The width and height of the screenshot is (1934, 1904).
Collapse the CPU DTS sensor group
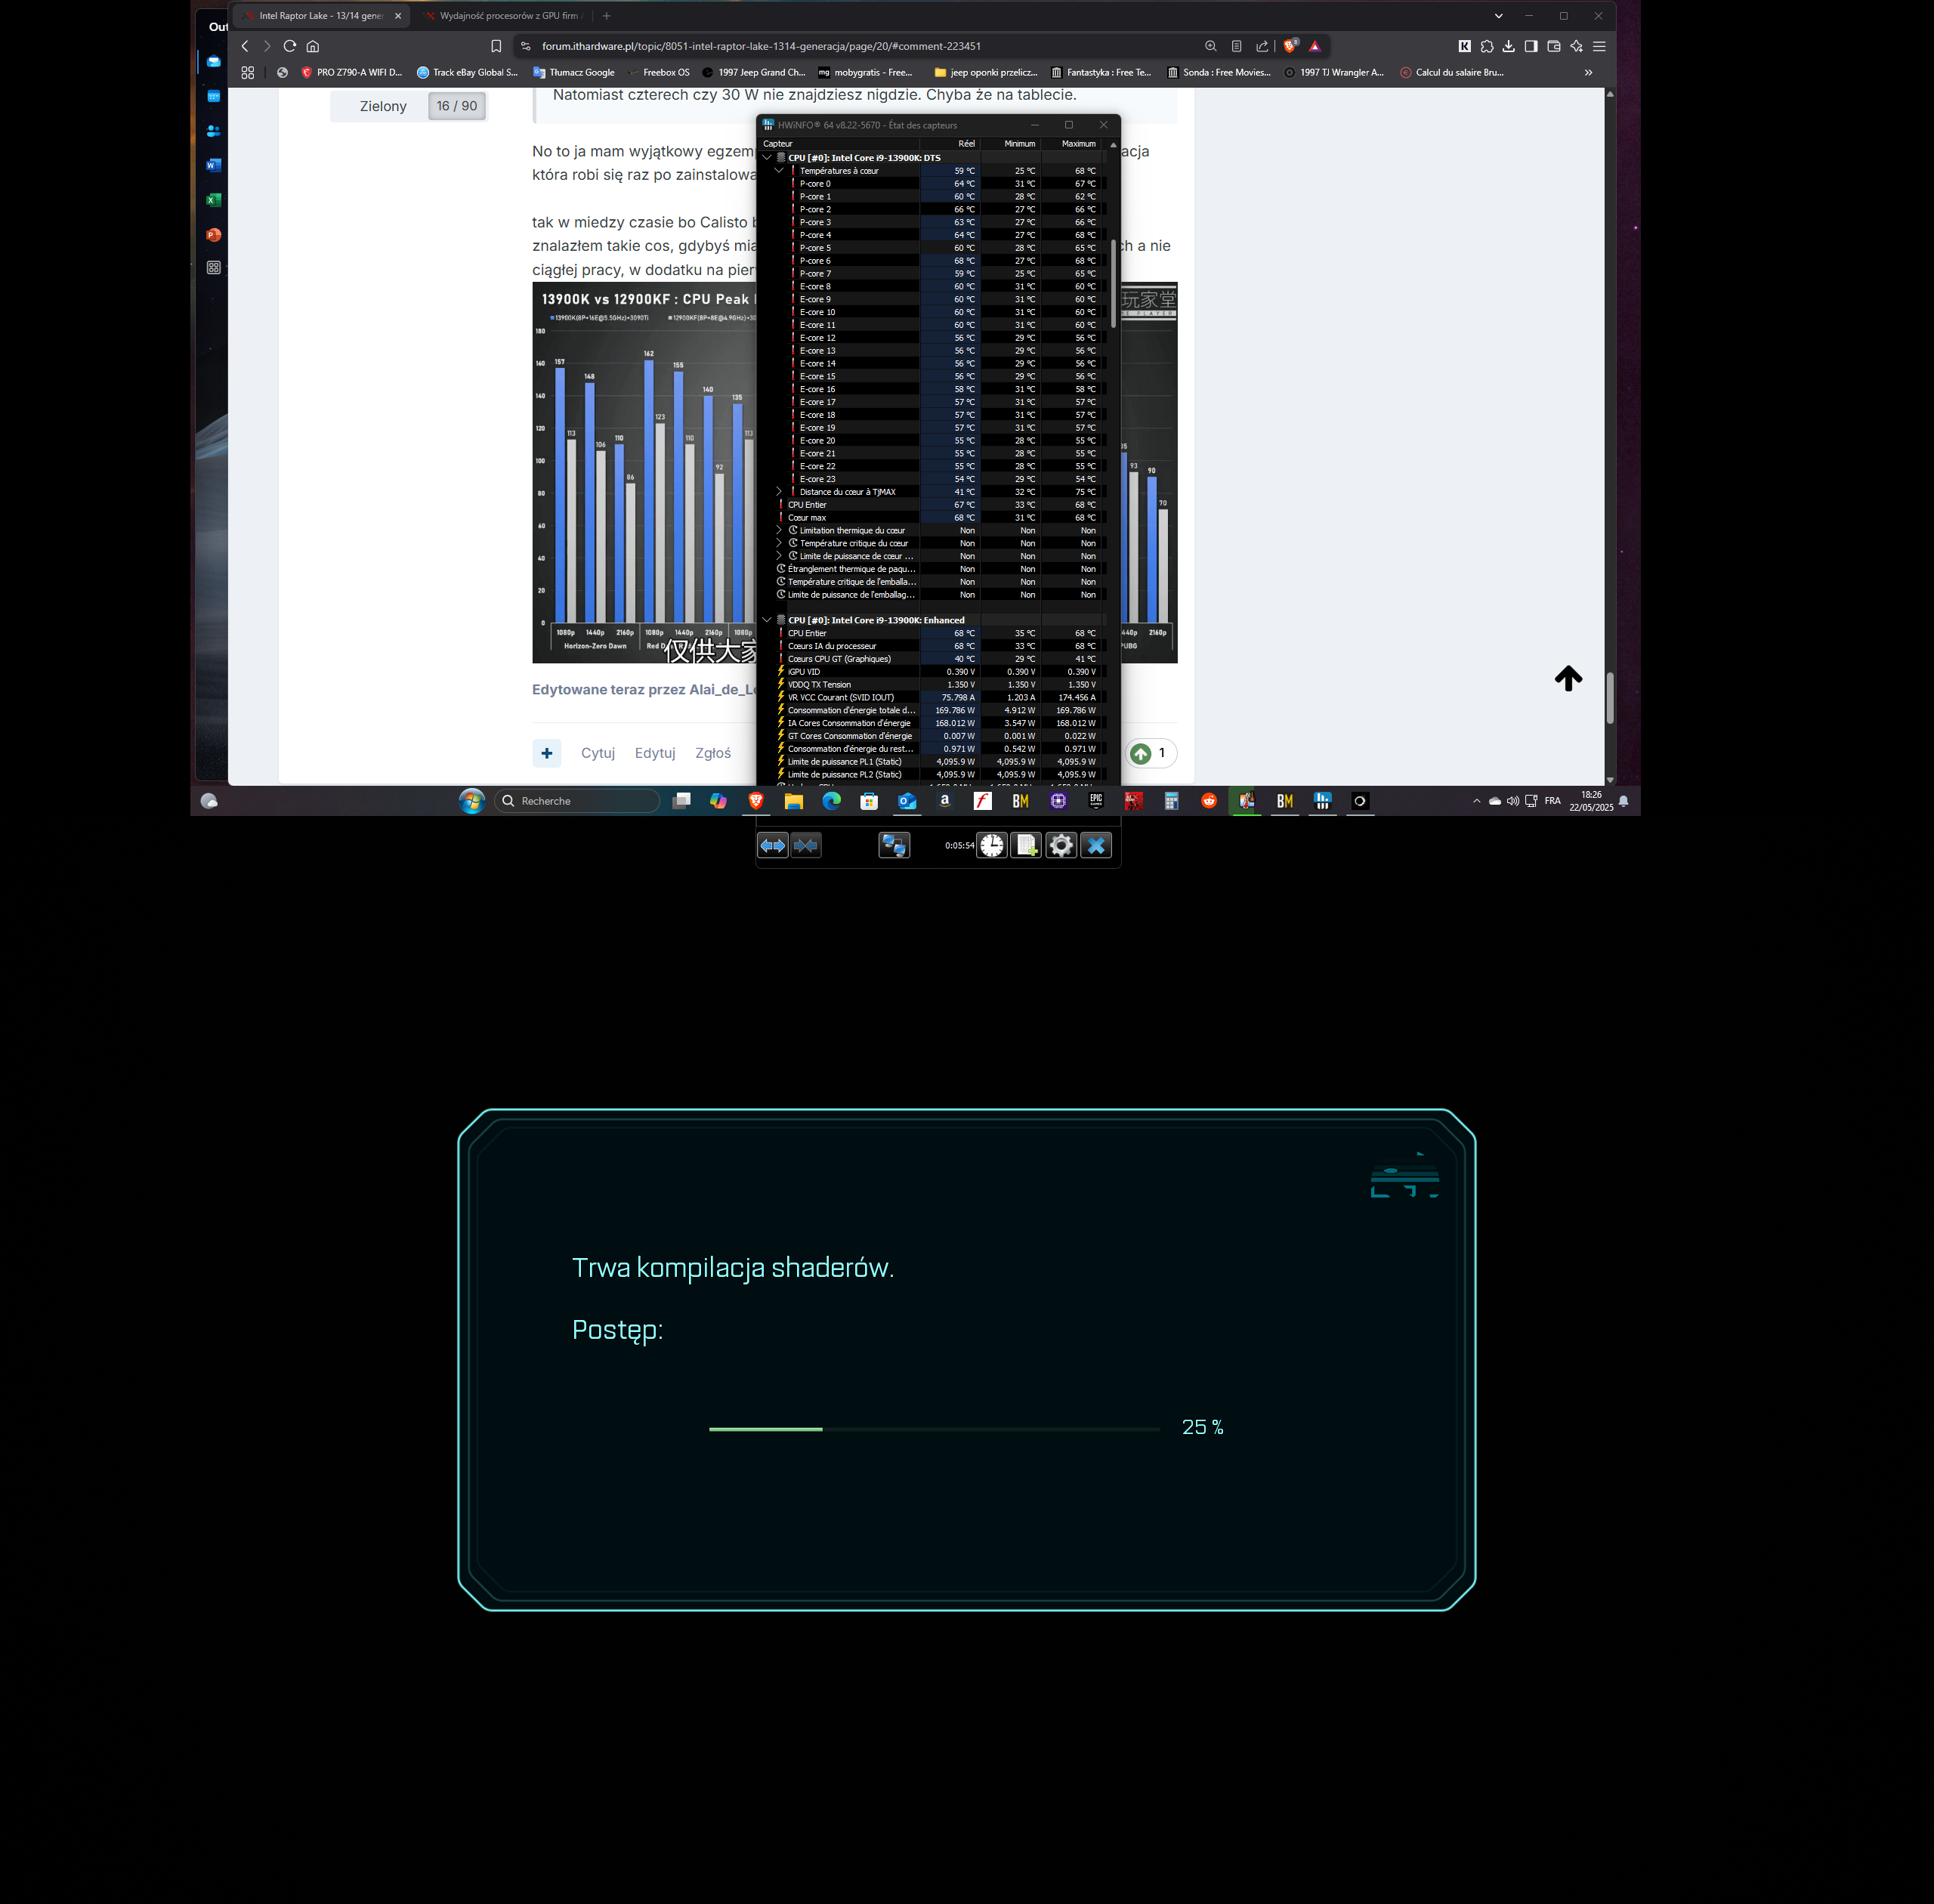click(767, 157)
